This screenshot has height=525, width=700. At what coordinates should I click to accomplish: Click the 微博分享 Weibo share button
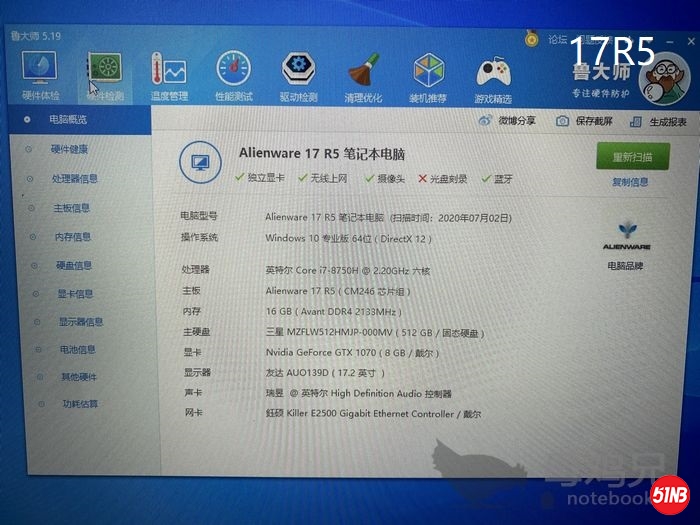point(509,120)
